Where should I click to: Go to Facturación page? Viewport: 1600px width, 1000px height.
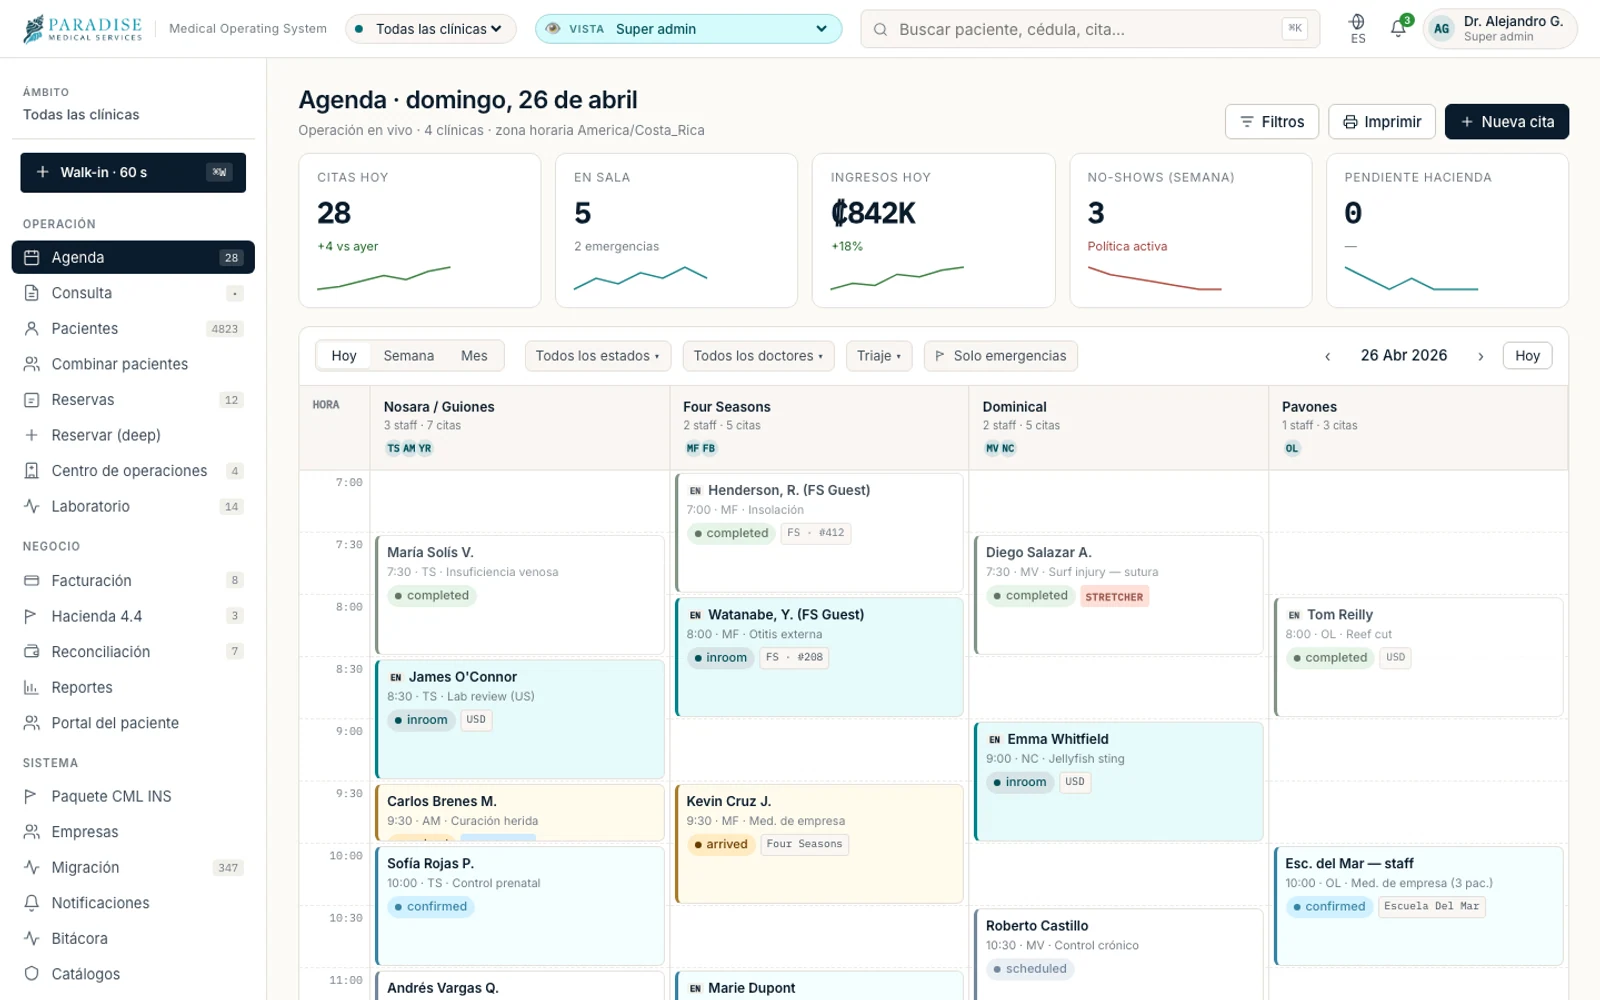click(x=133, y=580)
